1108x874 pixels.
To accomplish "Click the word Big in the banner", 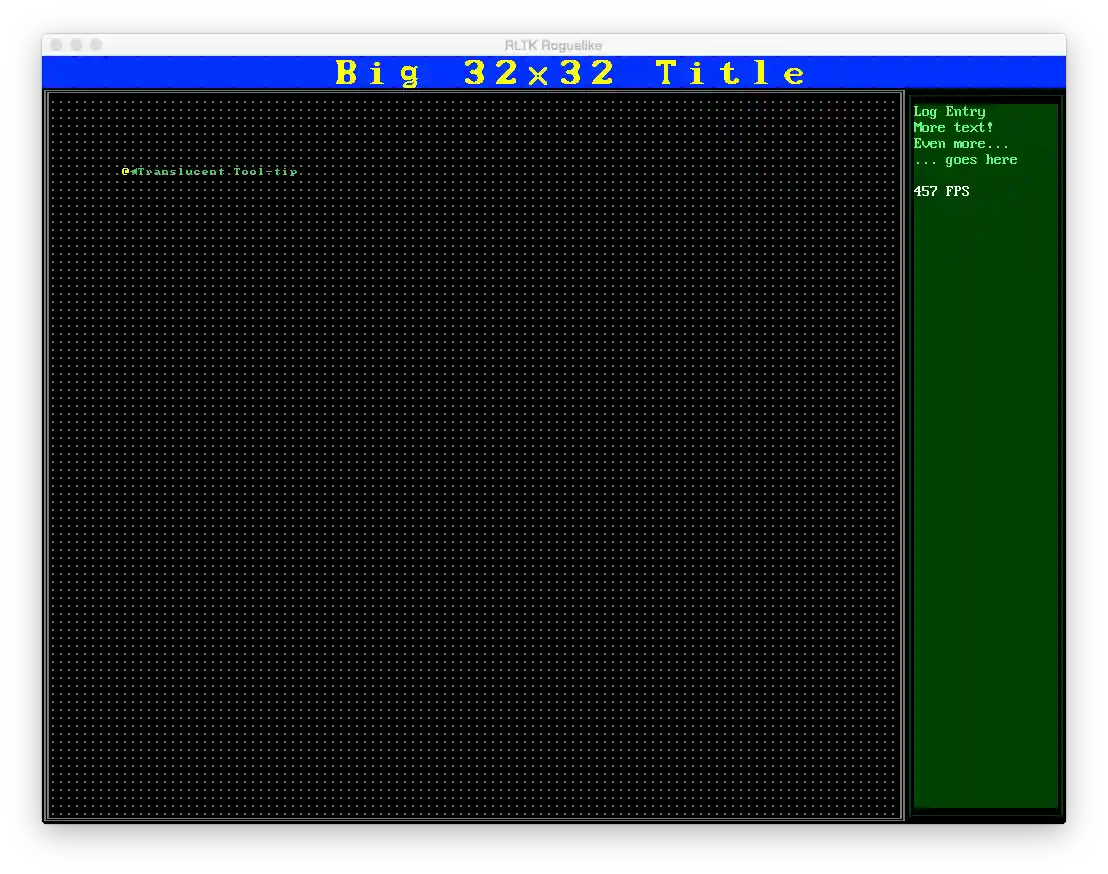I will (x=377, y=73).
